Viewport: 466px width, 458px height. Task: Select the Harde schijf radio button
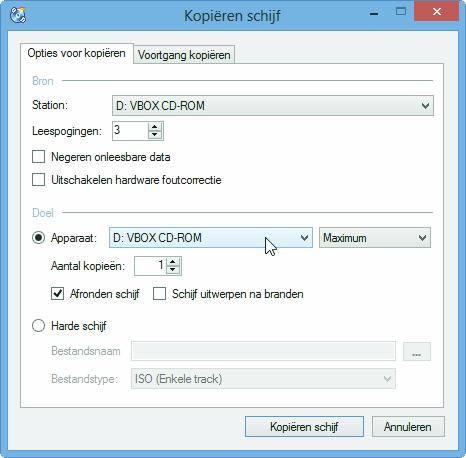pos(39,325)
